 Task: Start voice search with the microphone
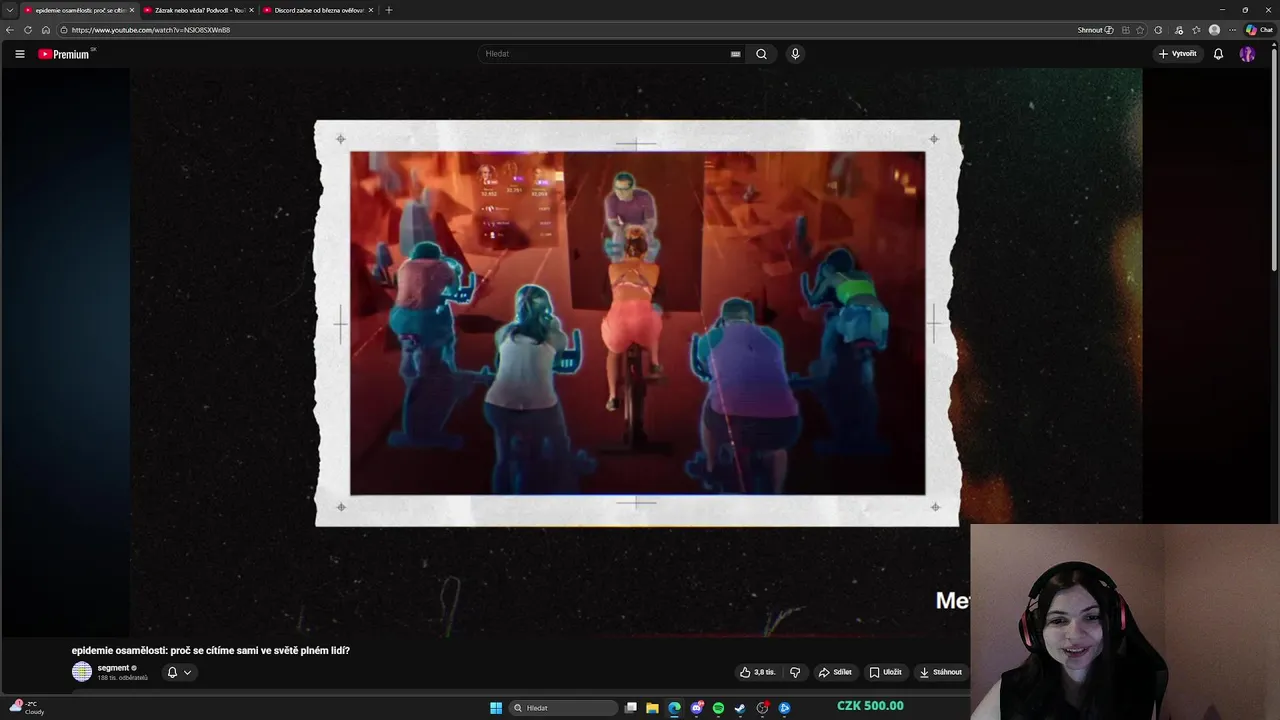[x=795, y=54]
